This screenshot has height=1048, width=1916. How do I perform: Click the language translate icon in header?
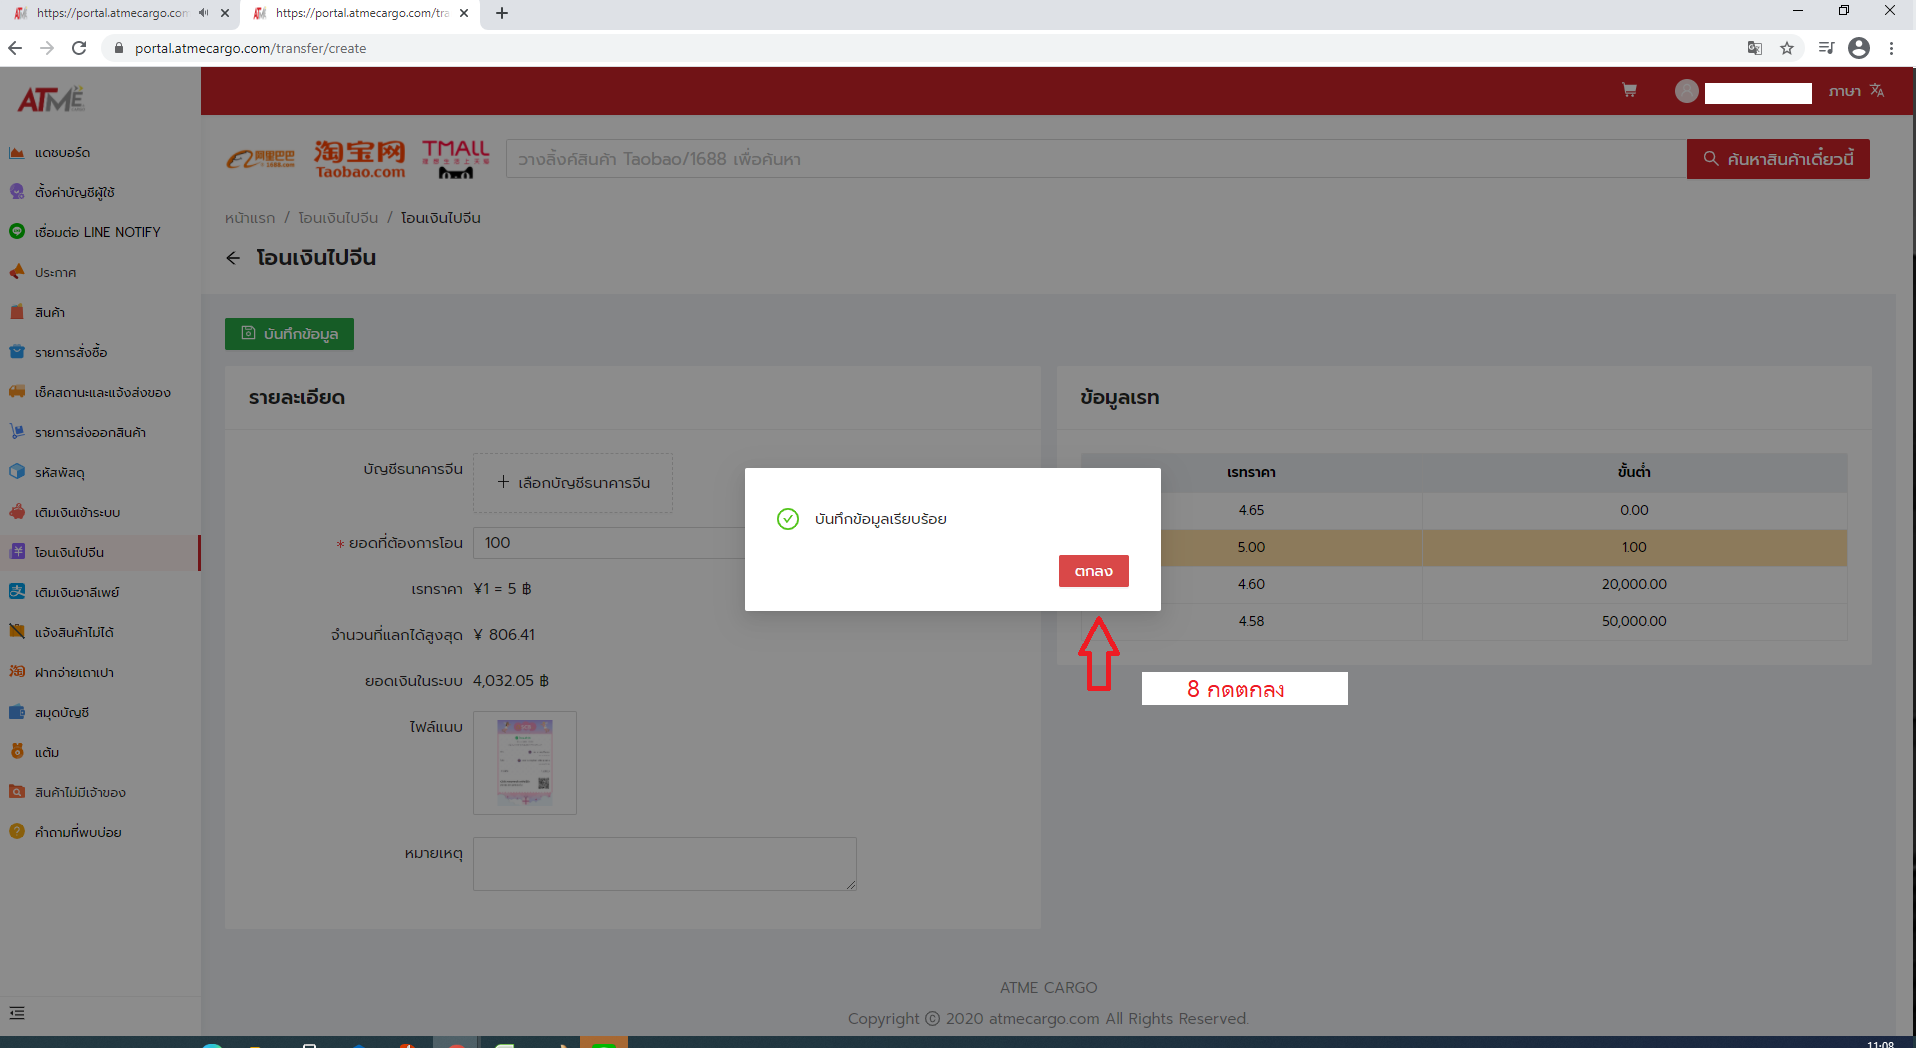point(1877,91)
